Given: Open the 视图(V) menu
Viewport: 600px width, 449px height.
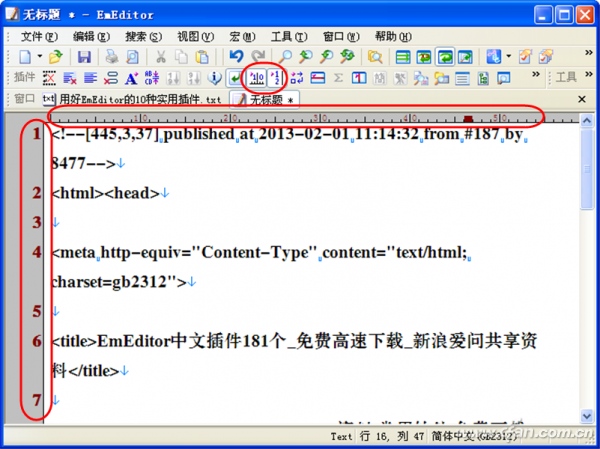Looking at the screenshot, I should pyautogui.click(x=195, y=37).
